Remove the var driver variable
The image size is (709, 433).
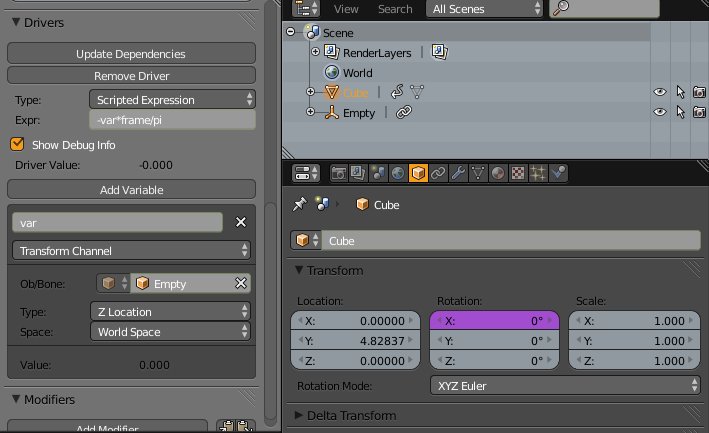point(241,222)
